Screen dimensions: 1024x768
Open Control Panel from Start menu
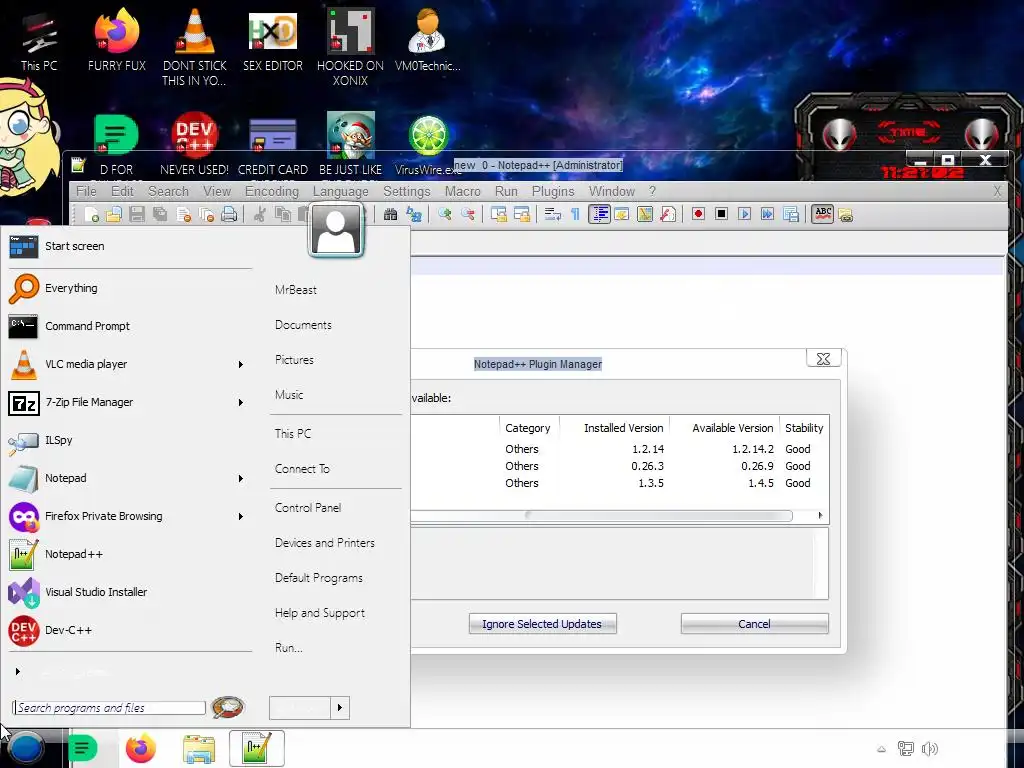point(308,507)
